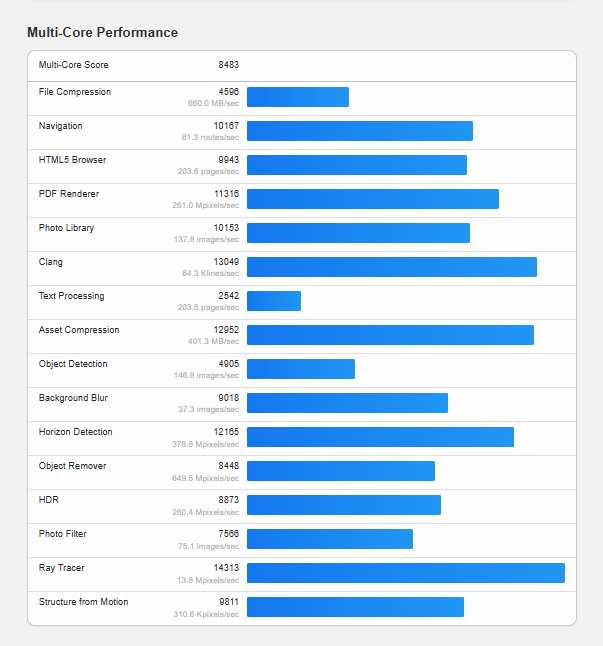Click the Object Remover label
603x646 pixels.
tap(72, 466)
